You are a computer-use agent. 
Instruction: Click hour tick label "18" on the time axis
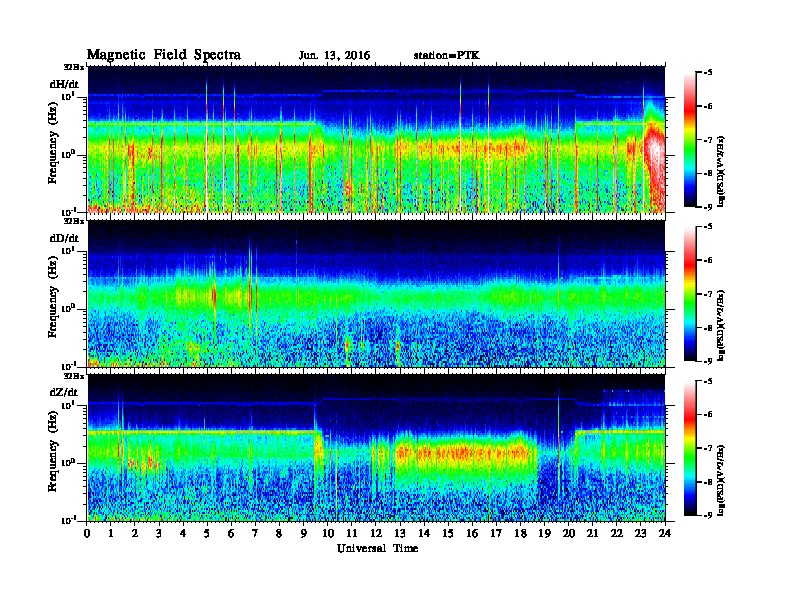coord(520,533)
